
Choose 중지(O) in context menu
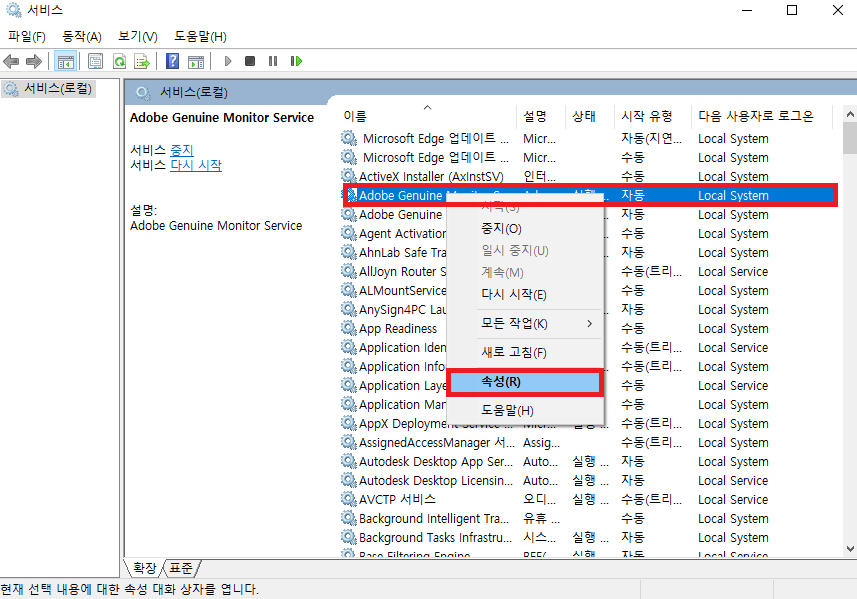tap(525, 228)
